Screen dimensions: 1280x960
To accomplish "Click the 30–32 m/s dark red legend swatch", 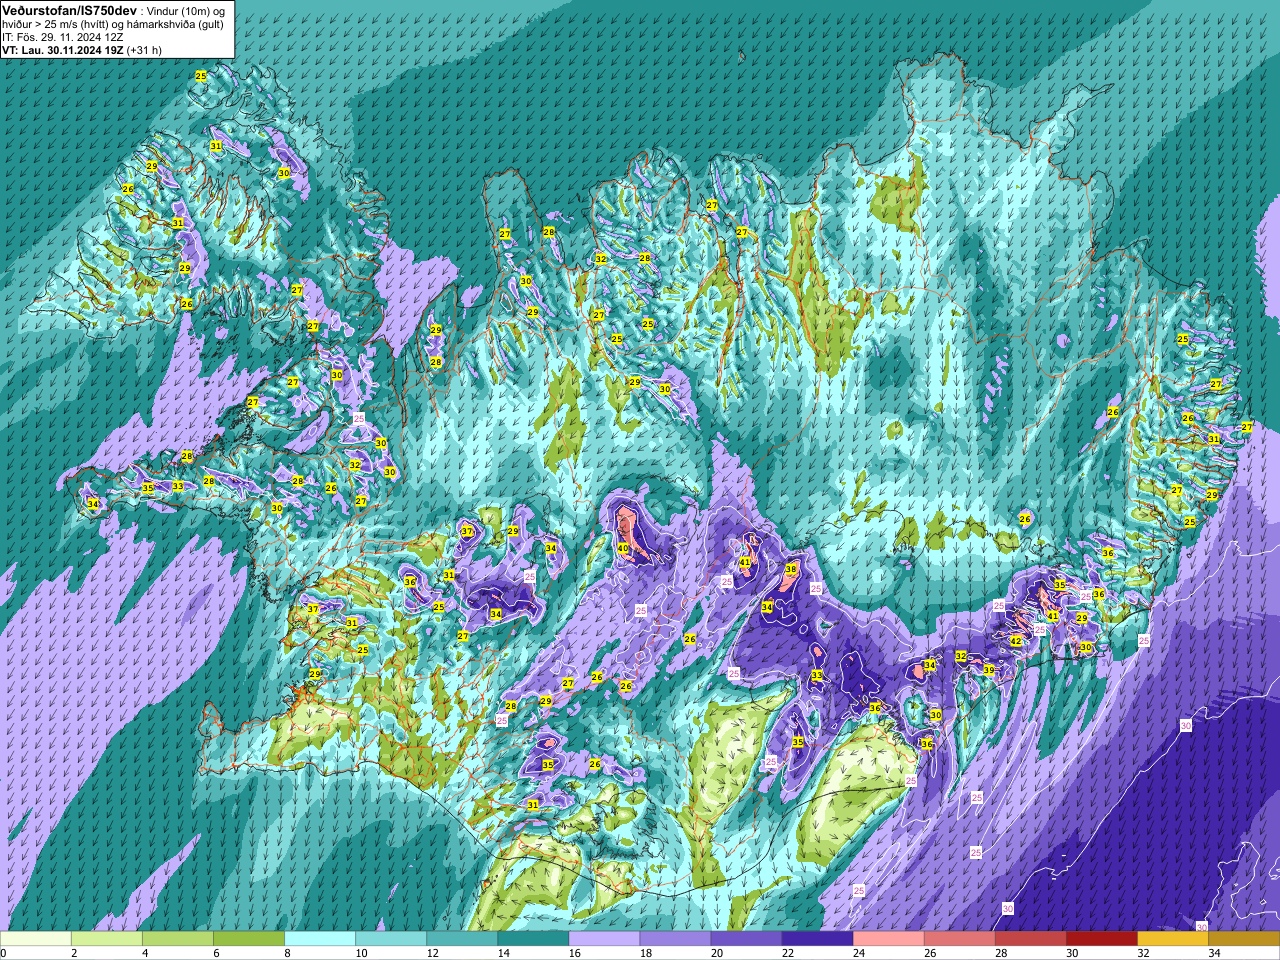I will 1101,939.
